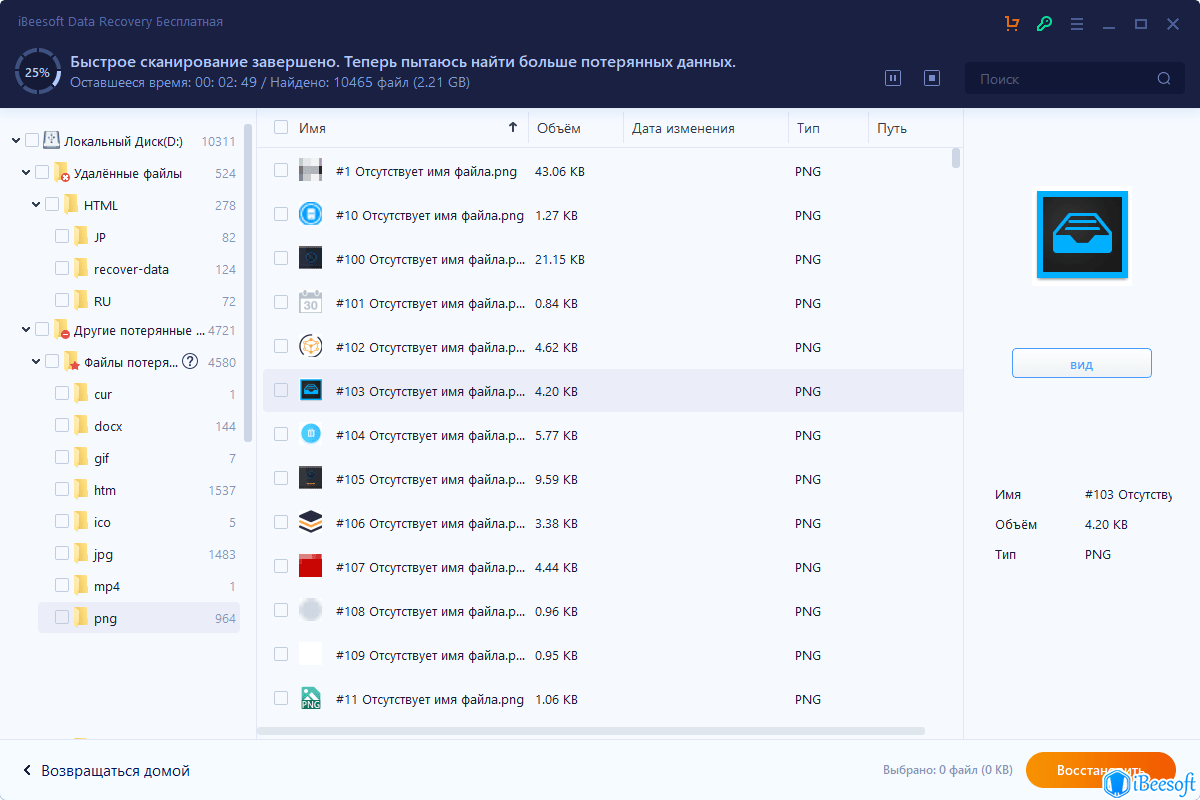Click the shopping cart purchase icon
The image size is (1200, 800).
tap(1012, 23)
